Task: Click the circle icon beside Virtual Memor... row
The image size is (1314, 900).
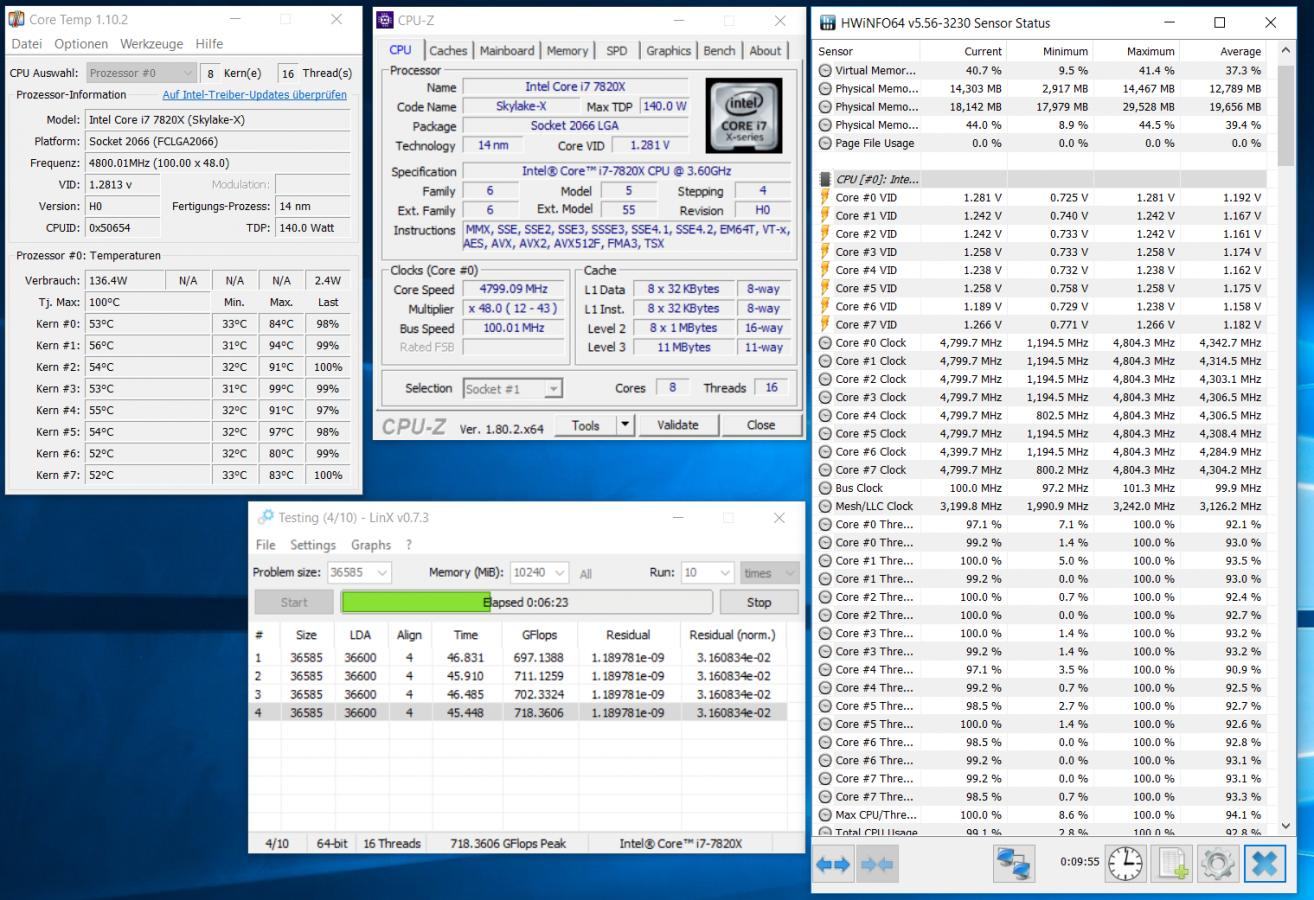Action: pos(825,70)
